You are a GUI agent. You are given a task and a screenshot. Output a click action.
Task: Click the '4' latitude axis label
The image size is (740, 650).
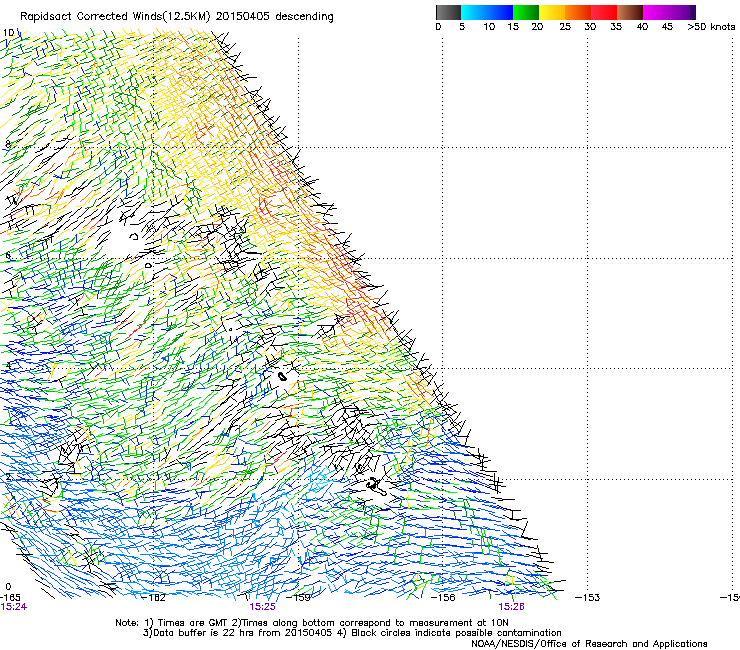coord(8,365)
